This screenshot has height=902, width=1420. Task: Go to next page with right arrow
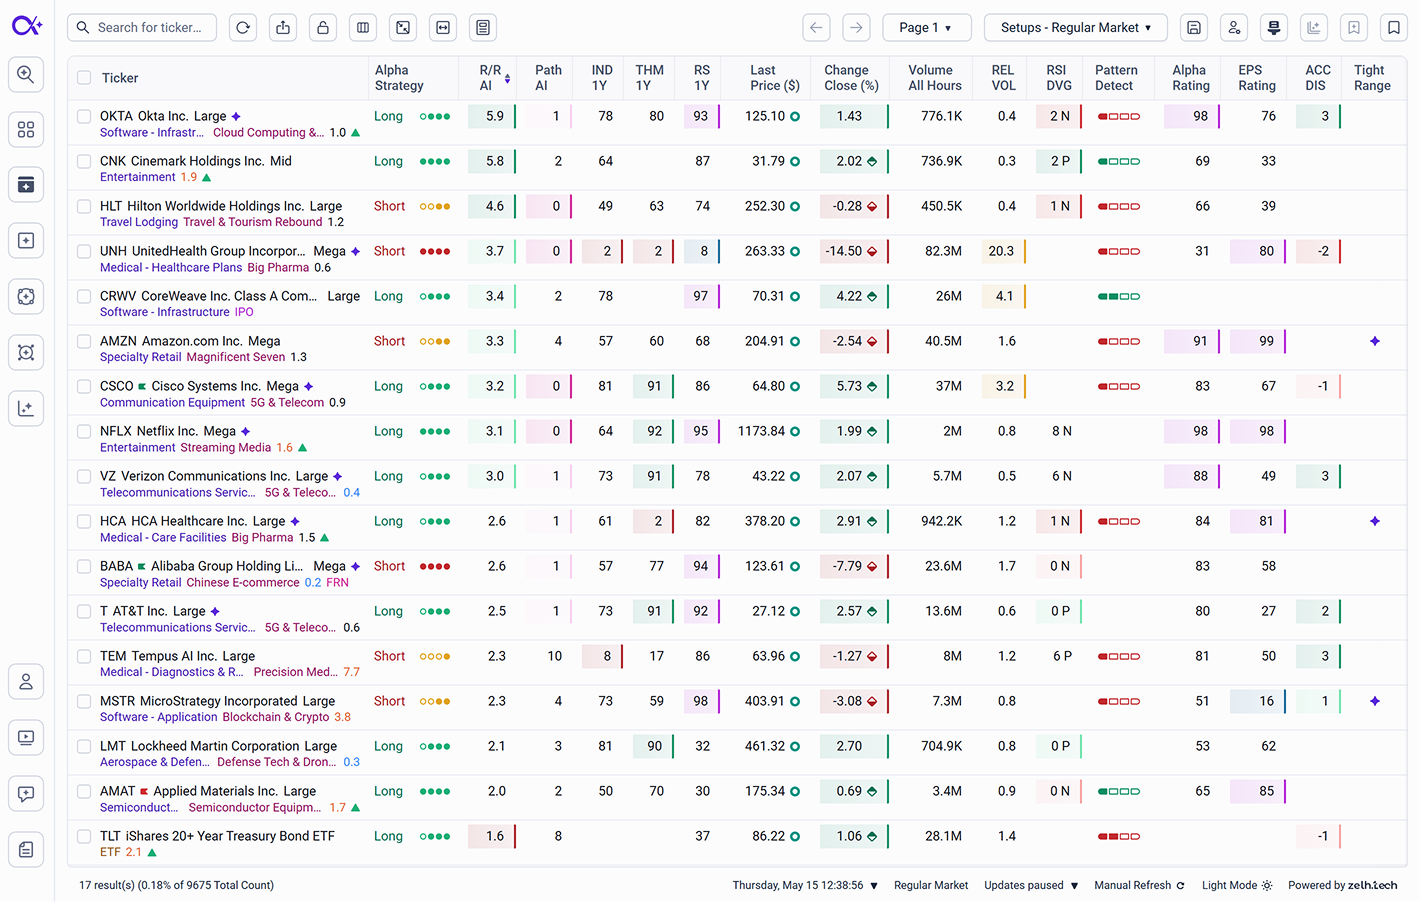[x=856, y=28]
